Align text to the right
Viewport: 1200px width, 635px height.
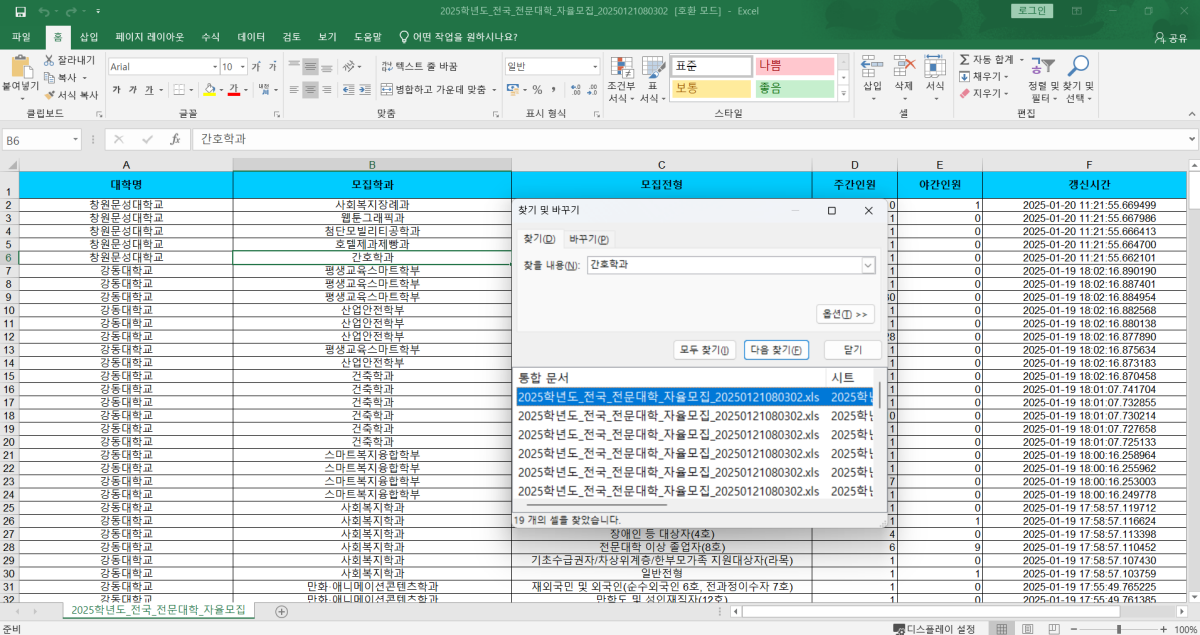tap(327, 90)
